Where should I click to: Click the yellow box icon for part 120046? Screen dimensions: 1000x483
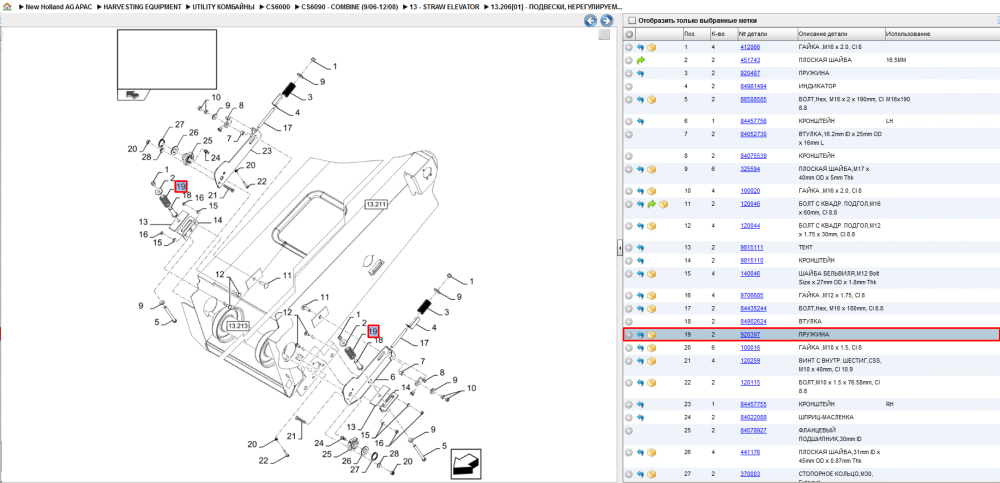tap(663, 204)
